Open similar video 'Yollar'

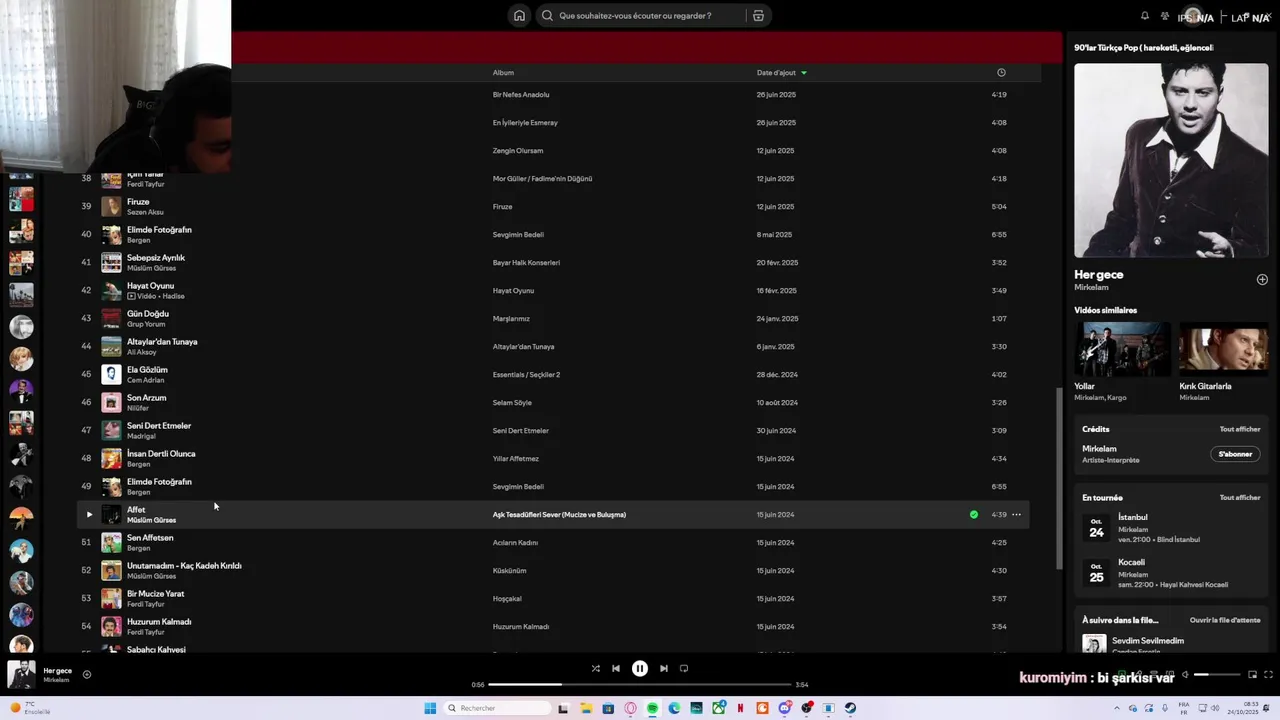click(x=1122, y=349)
